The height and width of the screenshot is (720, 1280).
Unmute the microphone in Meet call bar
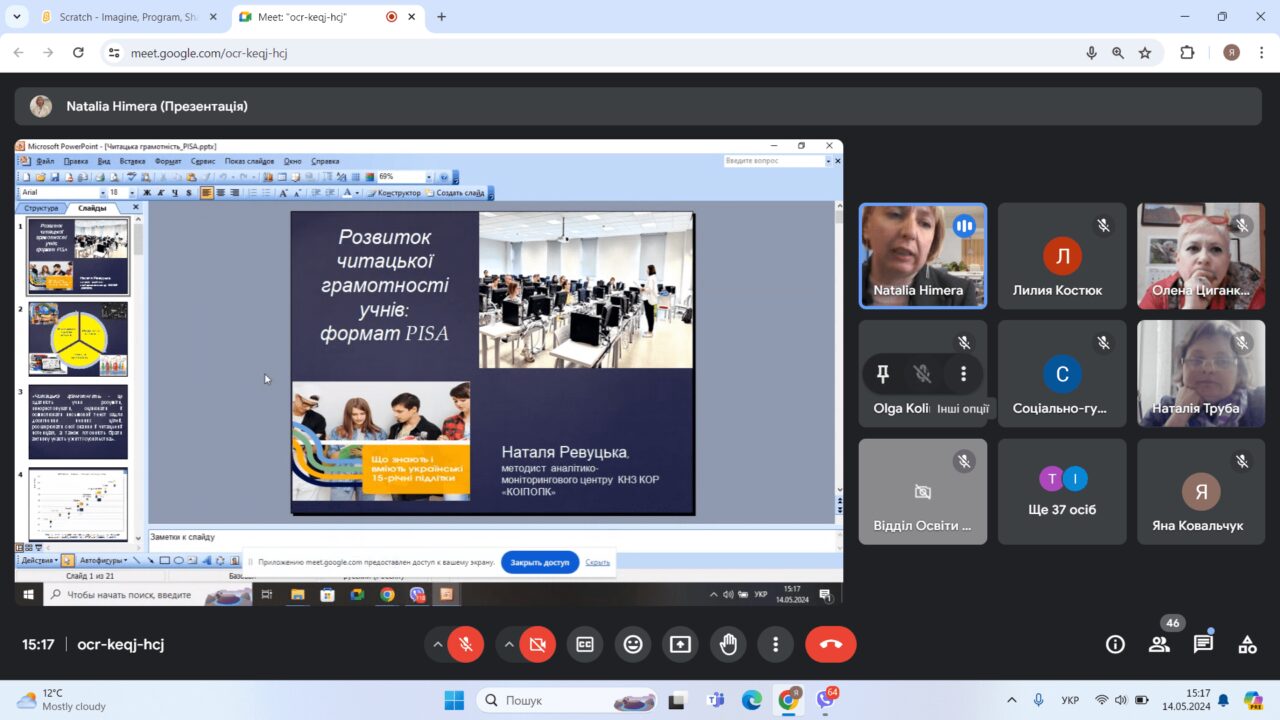click(x=465, y=645)
